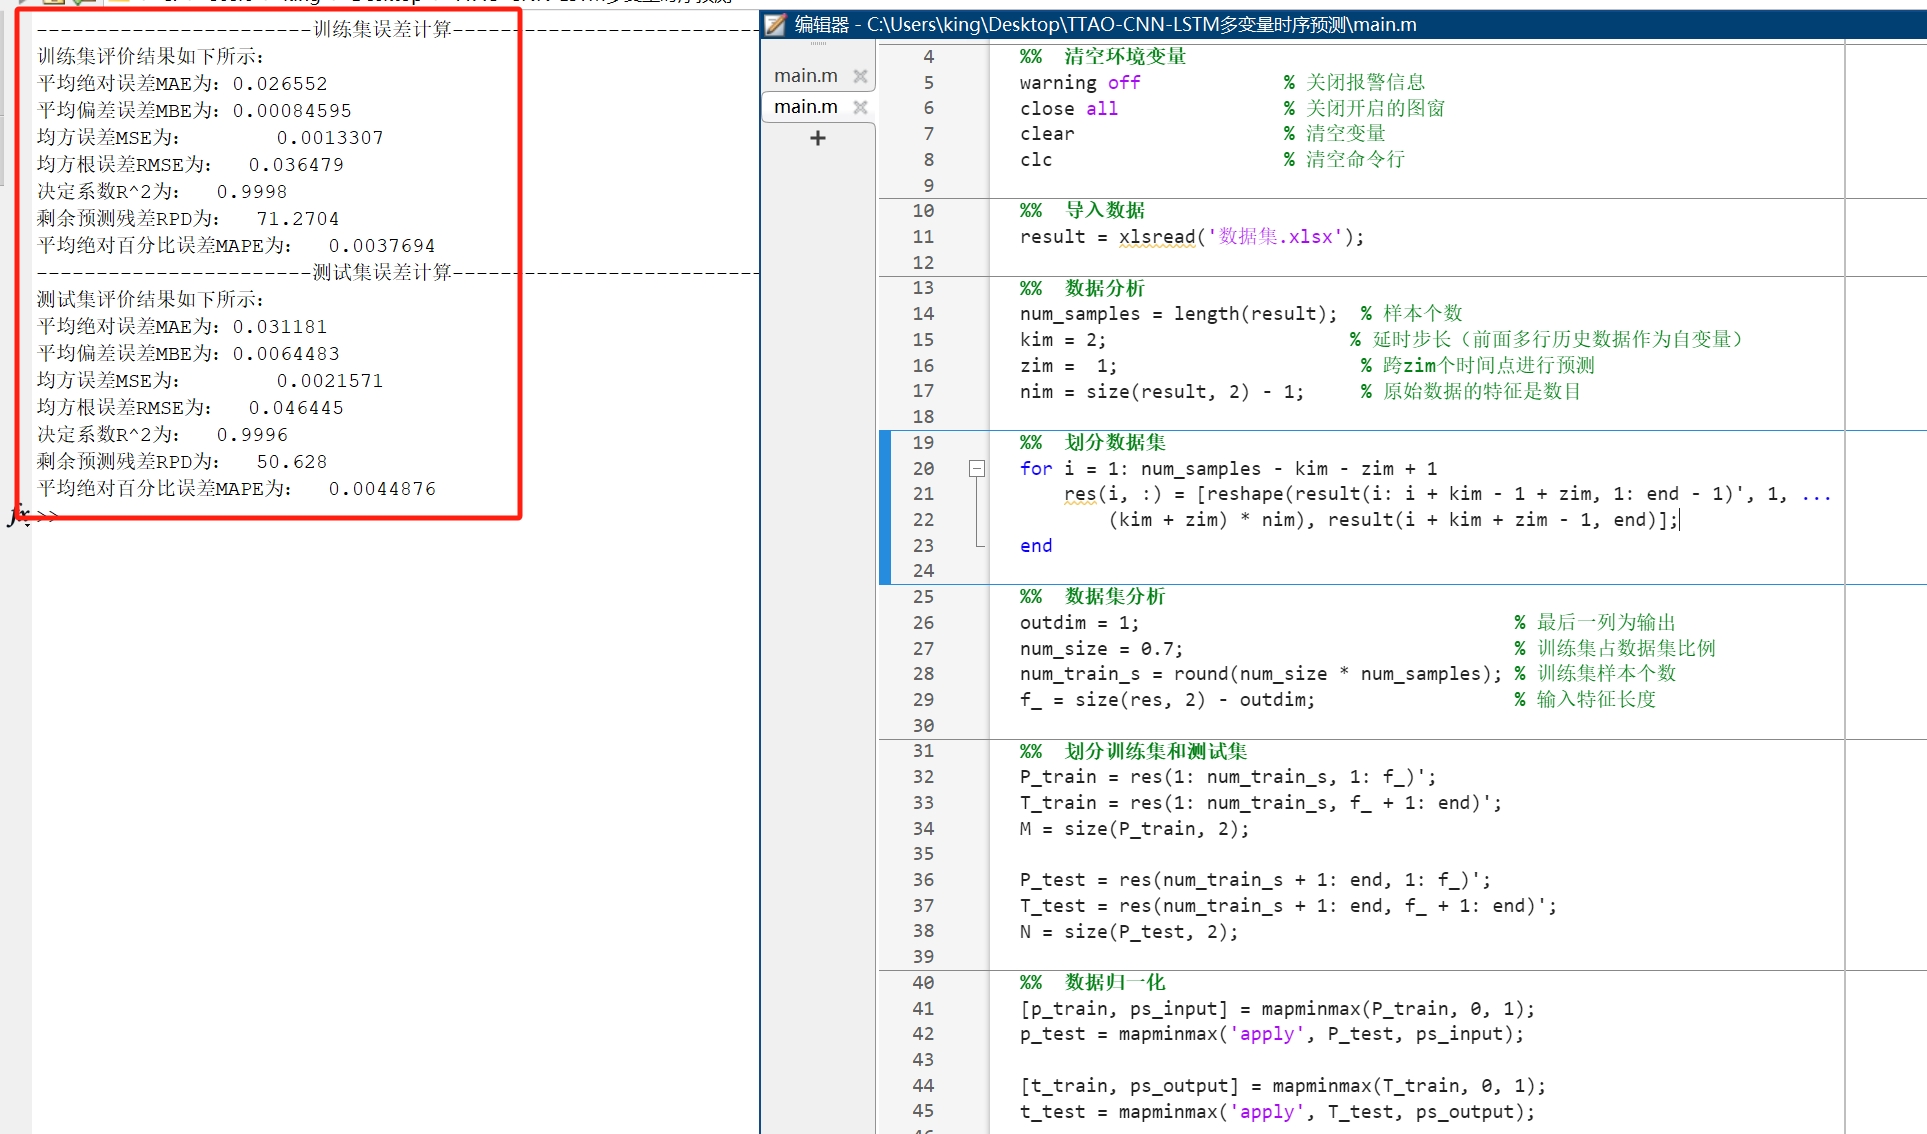Viewport: 1927px width, 1134px height.
Task: Close the second main.m document tab
Action: coord(860,107)
